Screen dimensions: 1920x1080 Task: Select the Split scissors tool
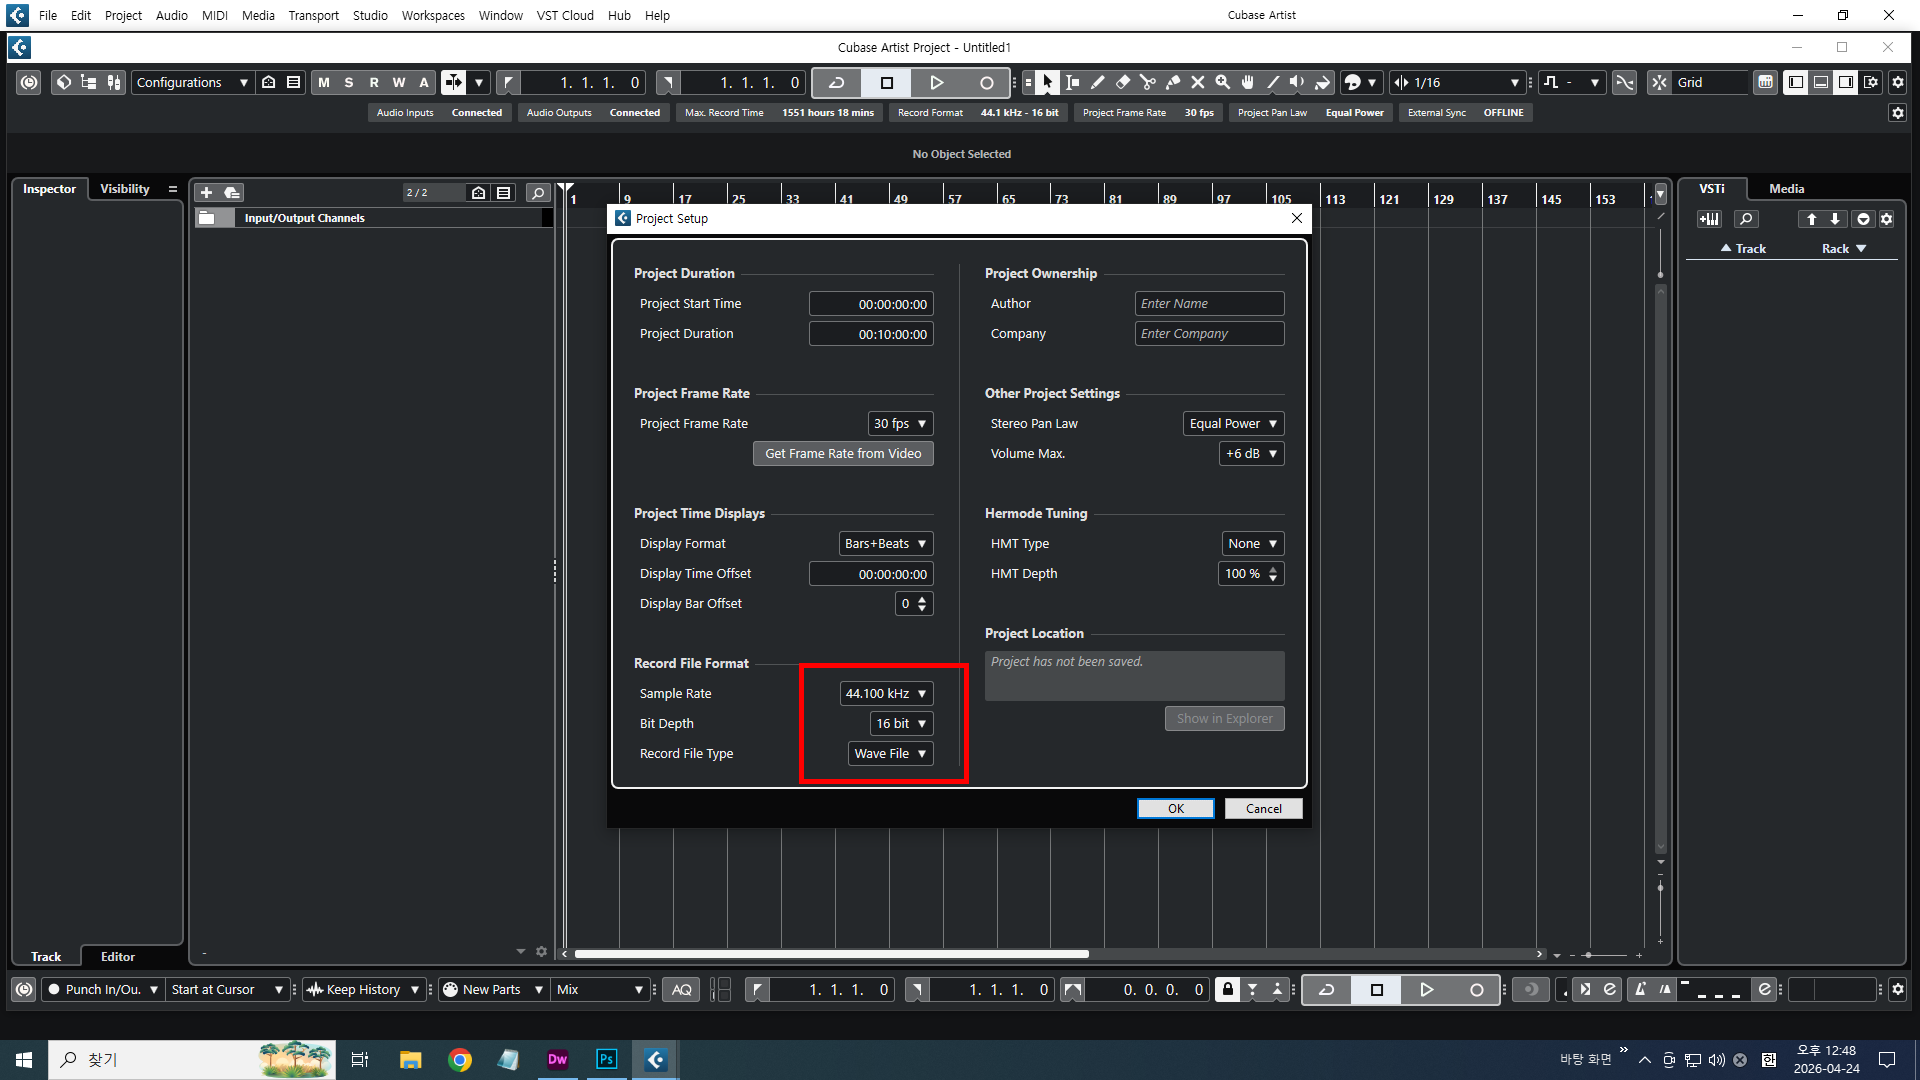pos(1147,82)
